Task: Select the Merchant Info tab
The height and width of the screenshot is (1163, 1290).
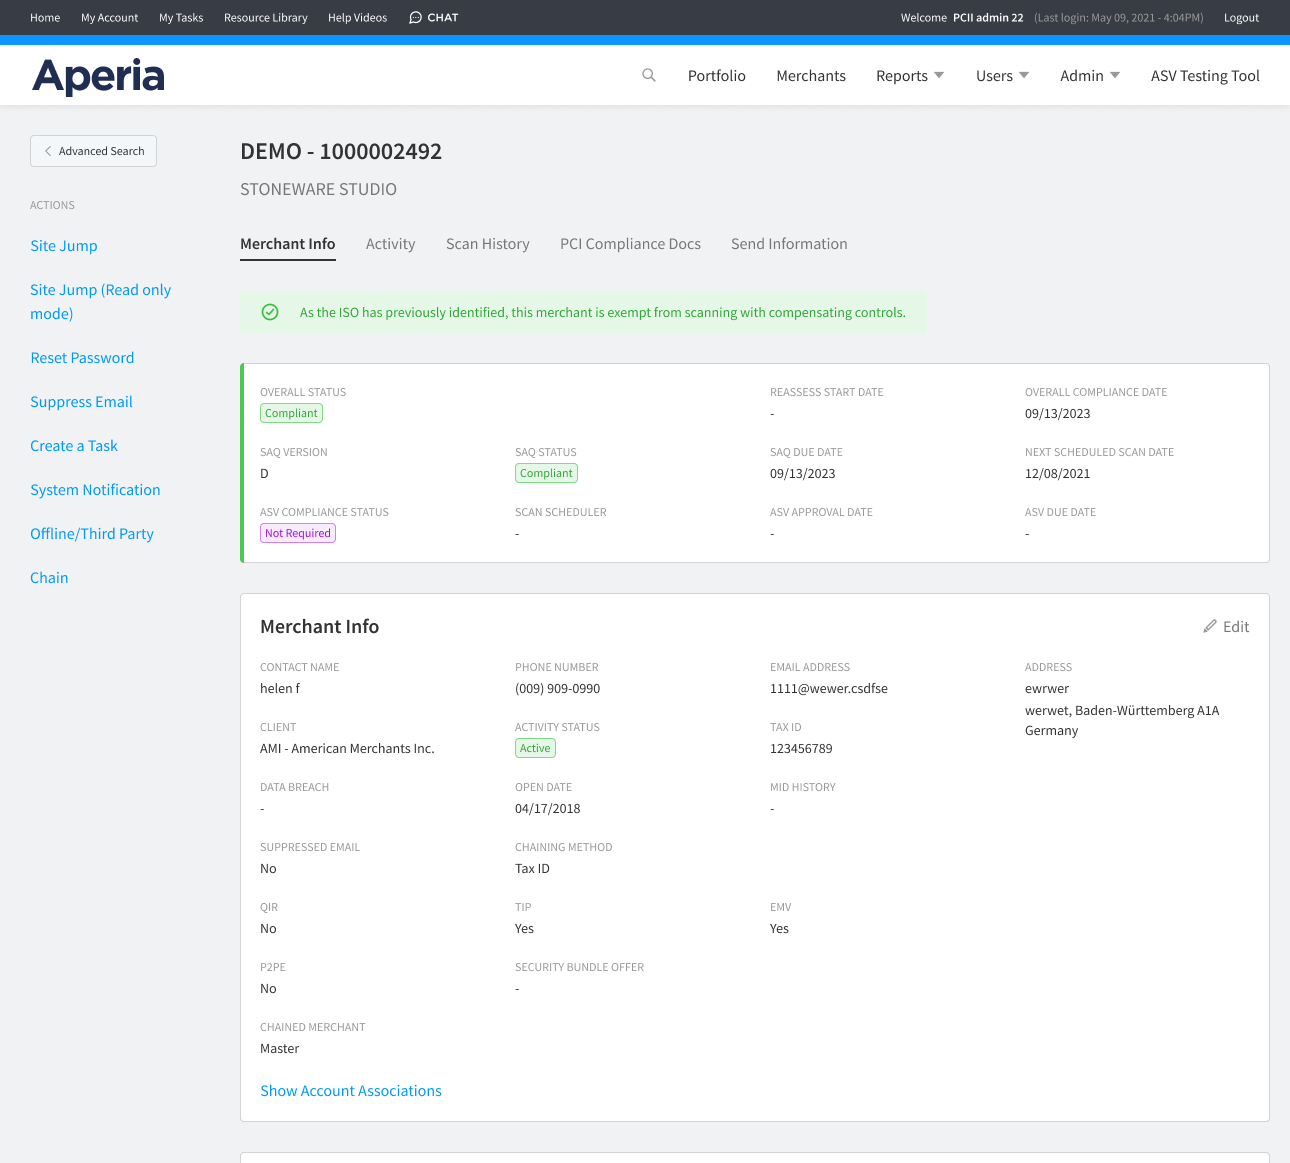Action: [x=288, y=244]
